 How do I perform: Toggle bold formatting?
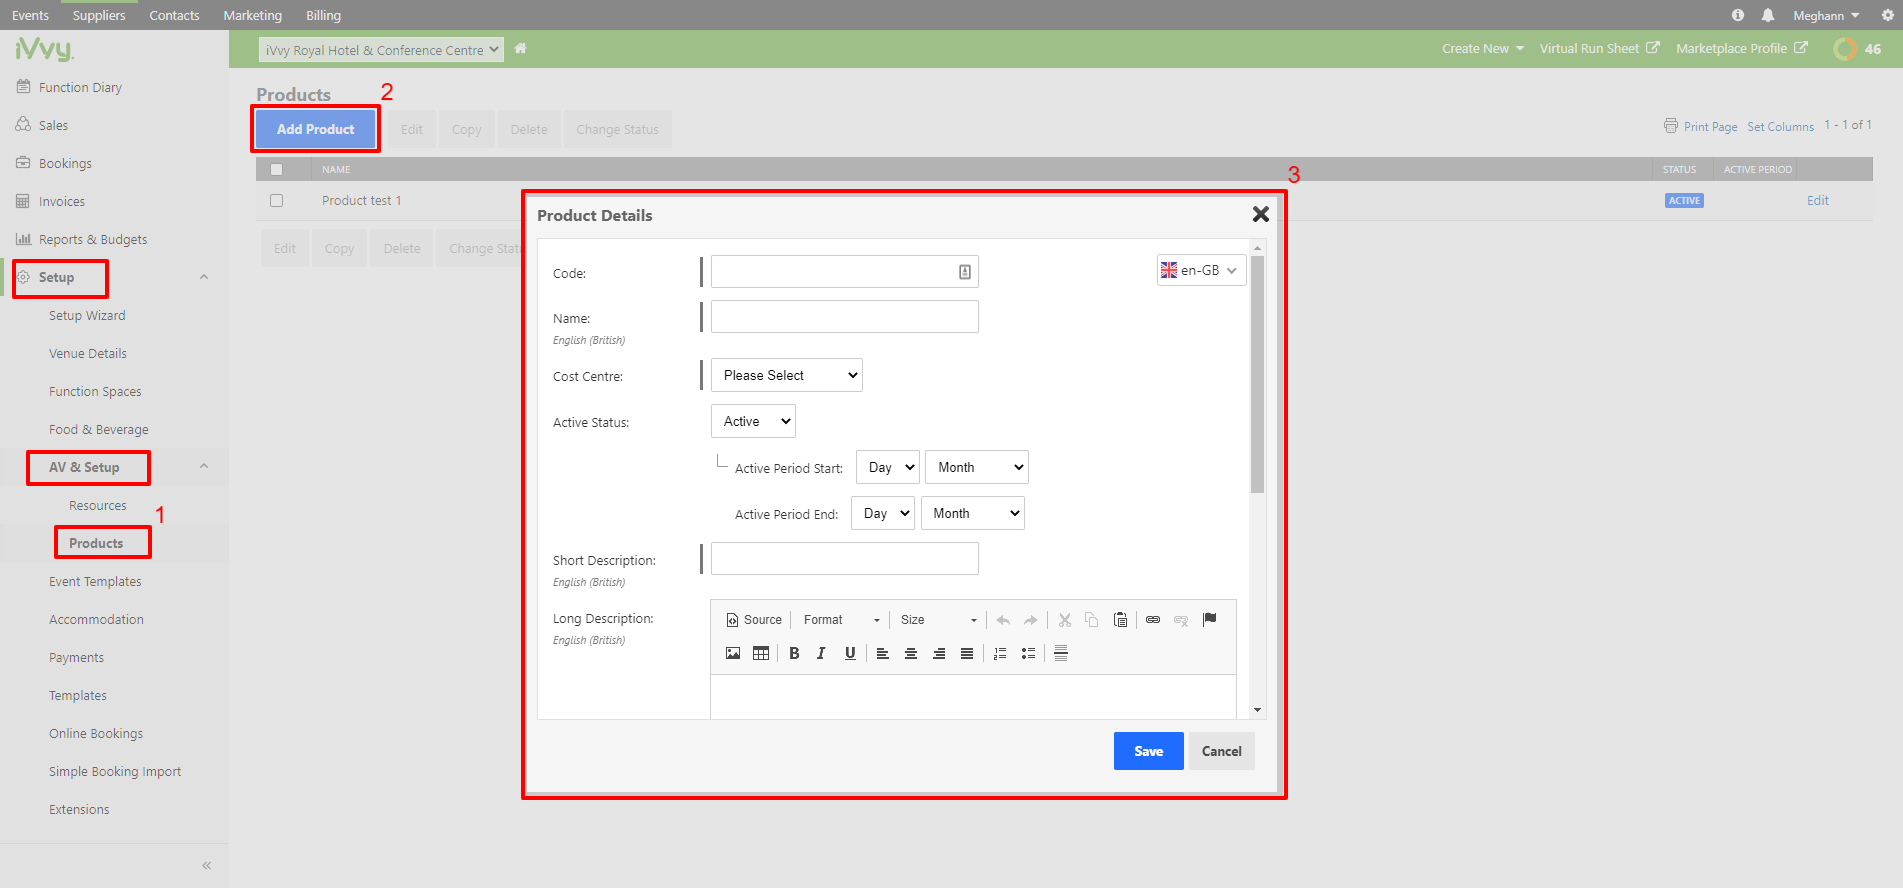click(794, 653)
